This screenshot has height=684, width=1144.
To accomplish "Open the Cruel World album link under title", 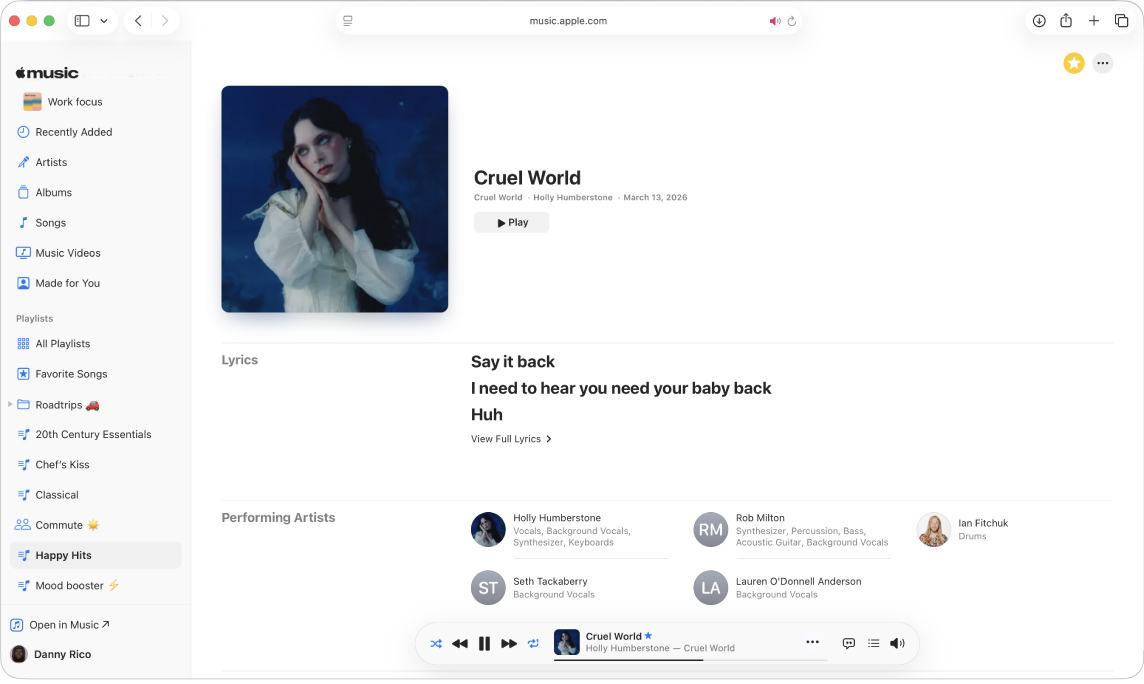I will [498, 198].
